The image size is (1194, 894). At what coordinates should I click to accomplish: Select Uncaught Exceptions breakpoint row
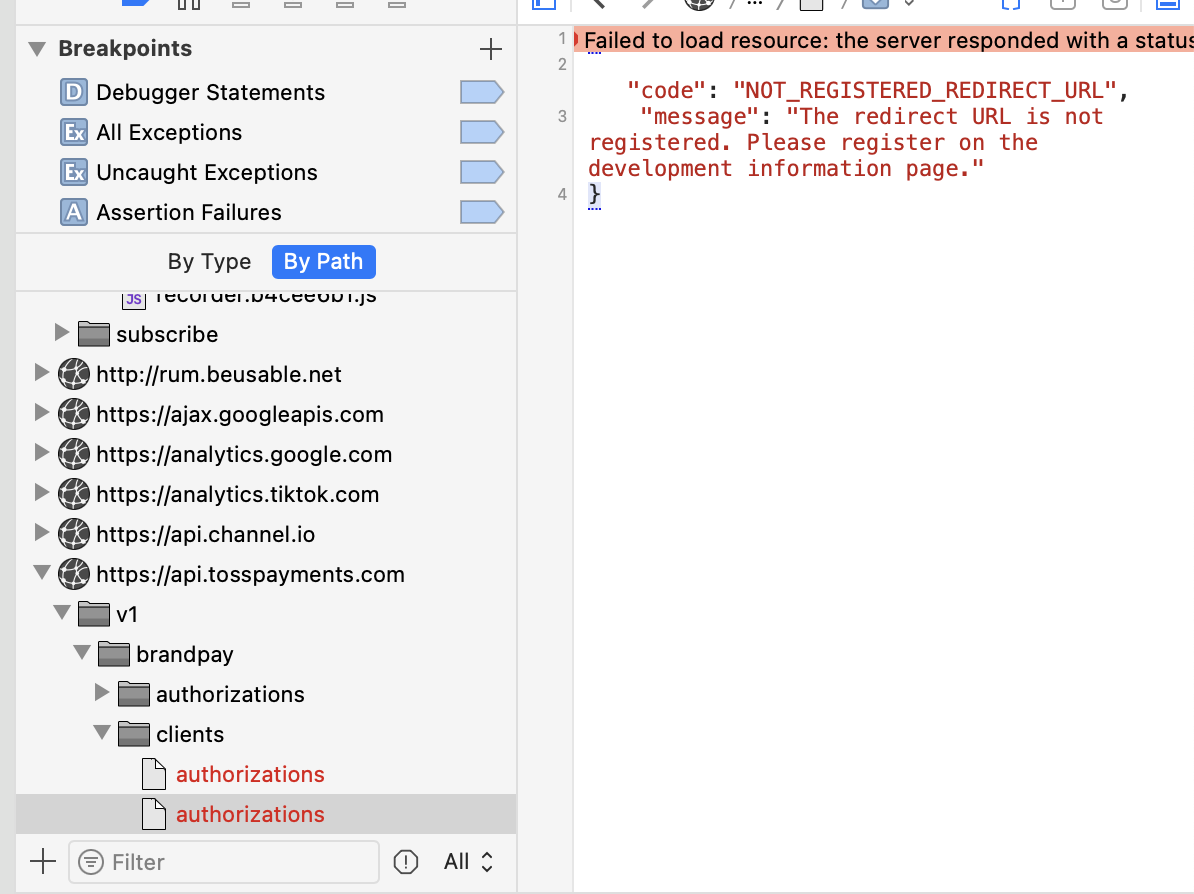(266, 172)
